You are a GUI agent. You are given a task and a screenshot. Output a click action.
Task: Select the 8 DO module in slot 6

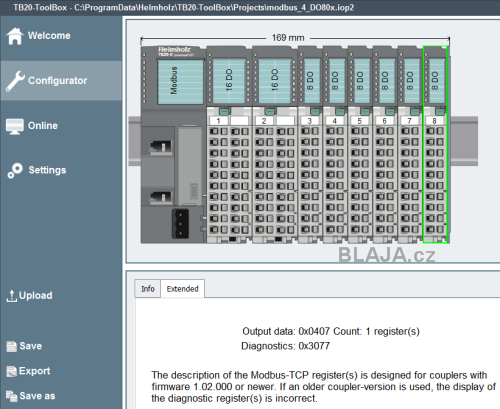click(385, 144)
